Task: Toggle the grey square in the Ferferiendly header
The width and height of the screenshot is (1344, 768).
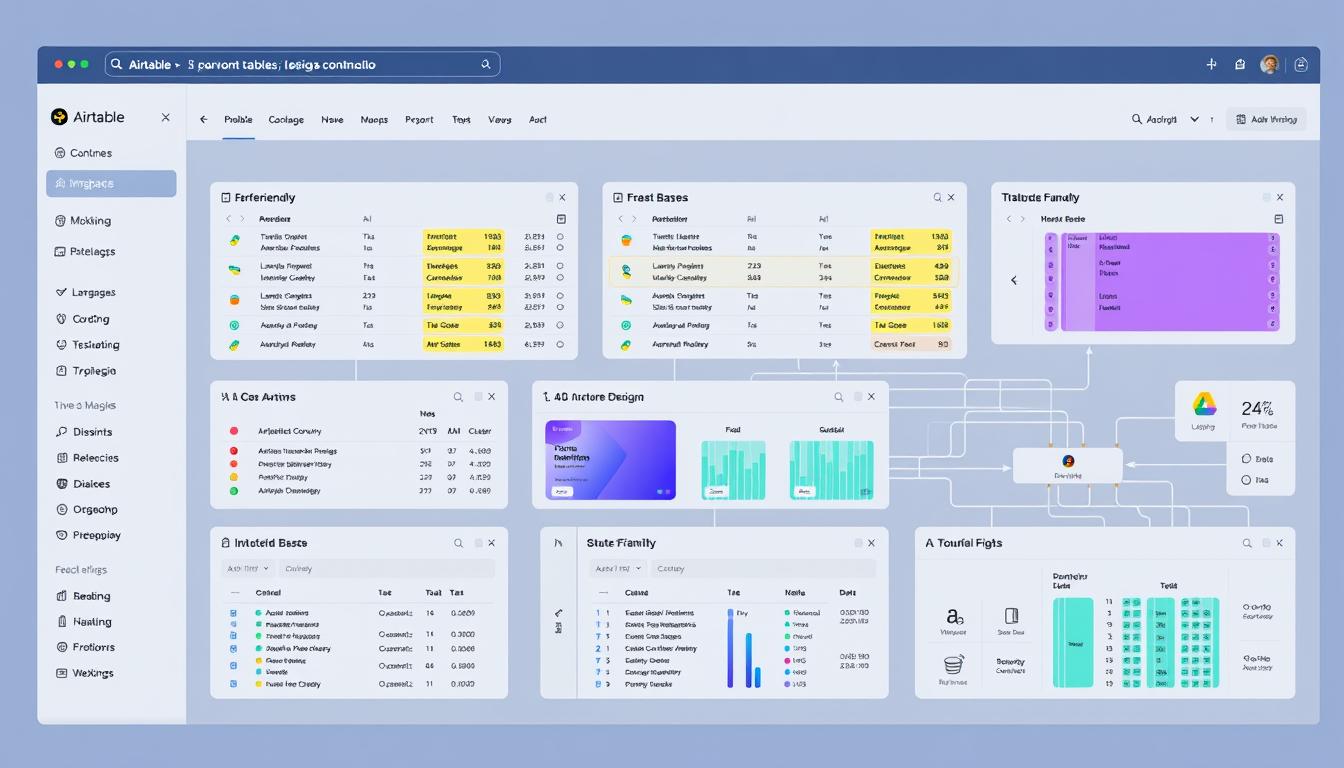Action: pyautogui.click(x=549, y=198)
